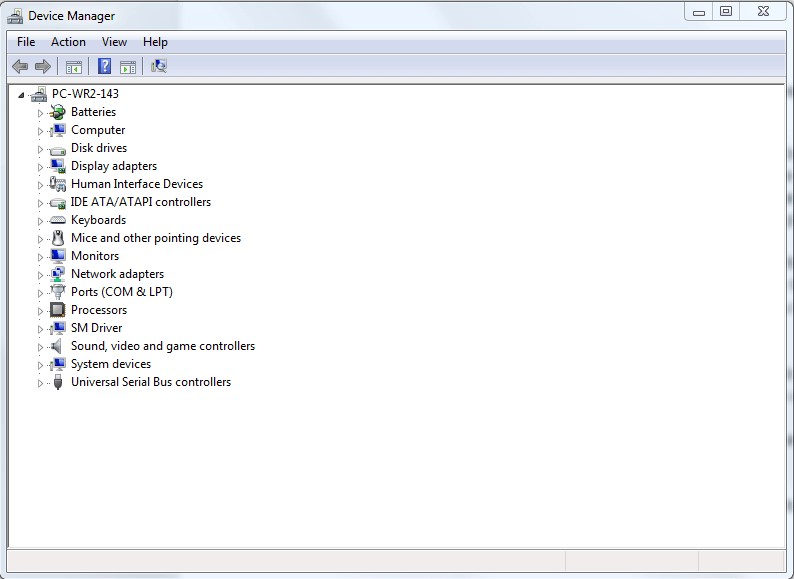Expand the Batteries node arrow
Viewport: 794px width, 579px height.
point(41,113)
